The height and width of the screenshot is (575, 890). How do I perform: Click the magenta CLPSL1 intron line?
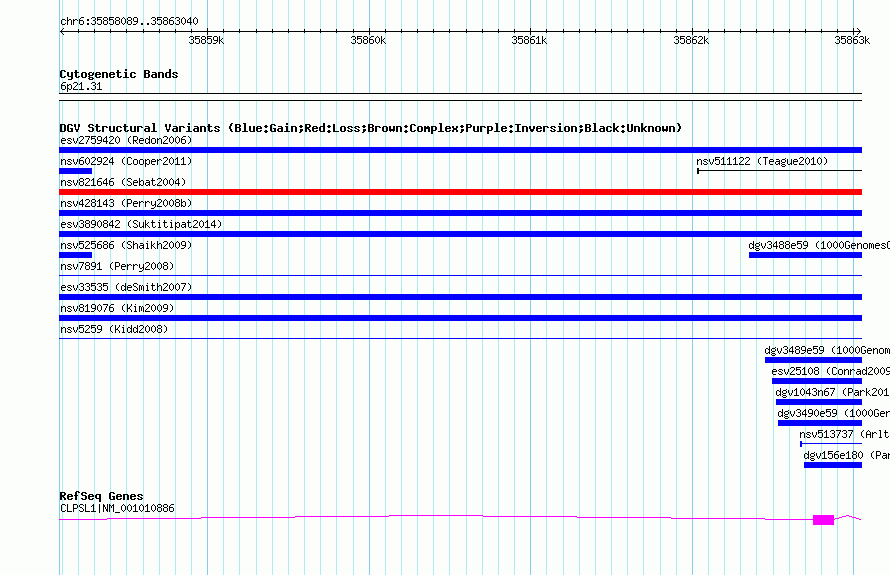435,515
